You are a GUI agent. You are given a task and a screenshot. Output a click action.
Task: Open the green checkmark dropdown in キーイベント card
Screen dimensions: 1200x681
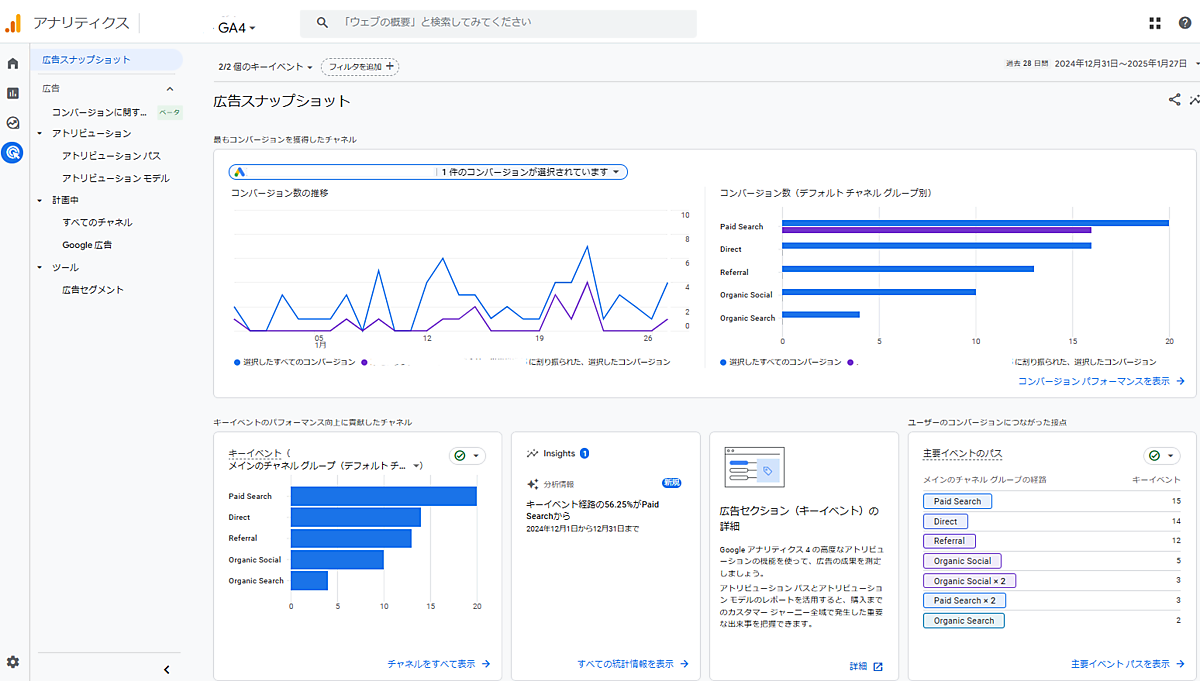[466, 455]
